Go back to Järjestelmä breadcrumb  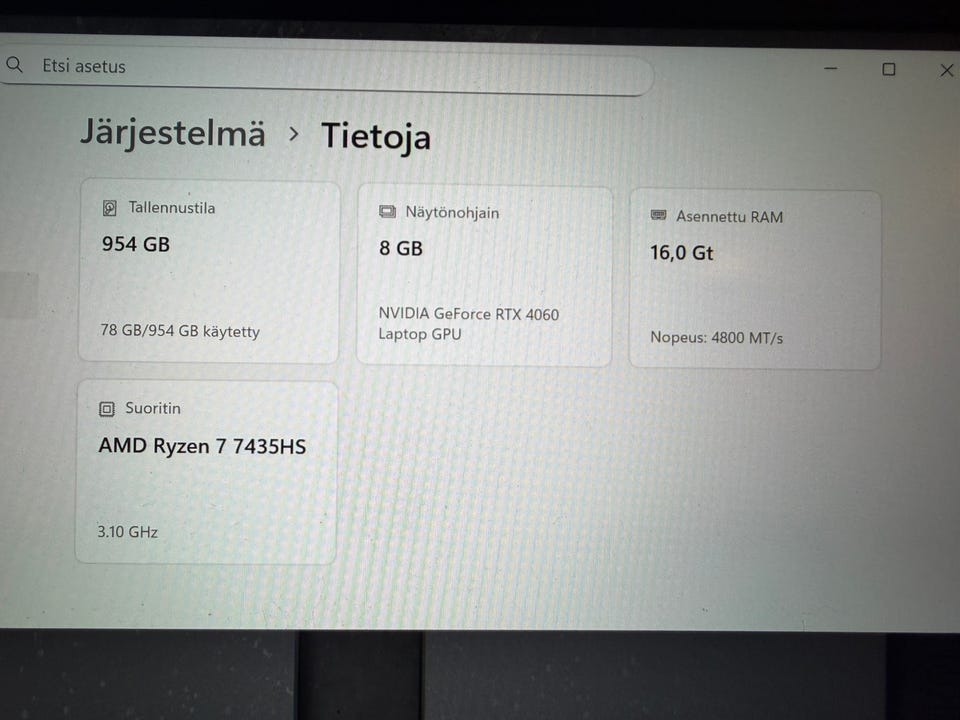pyautogui.click(x=173, y=133)
